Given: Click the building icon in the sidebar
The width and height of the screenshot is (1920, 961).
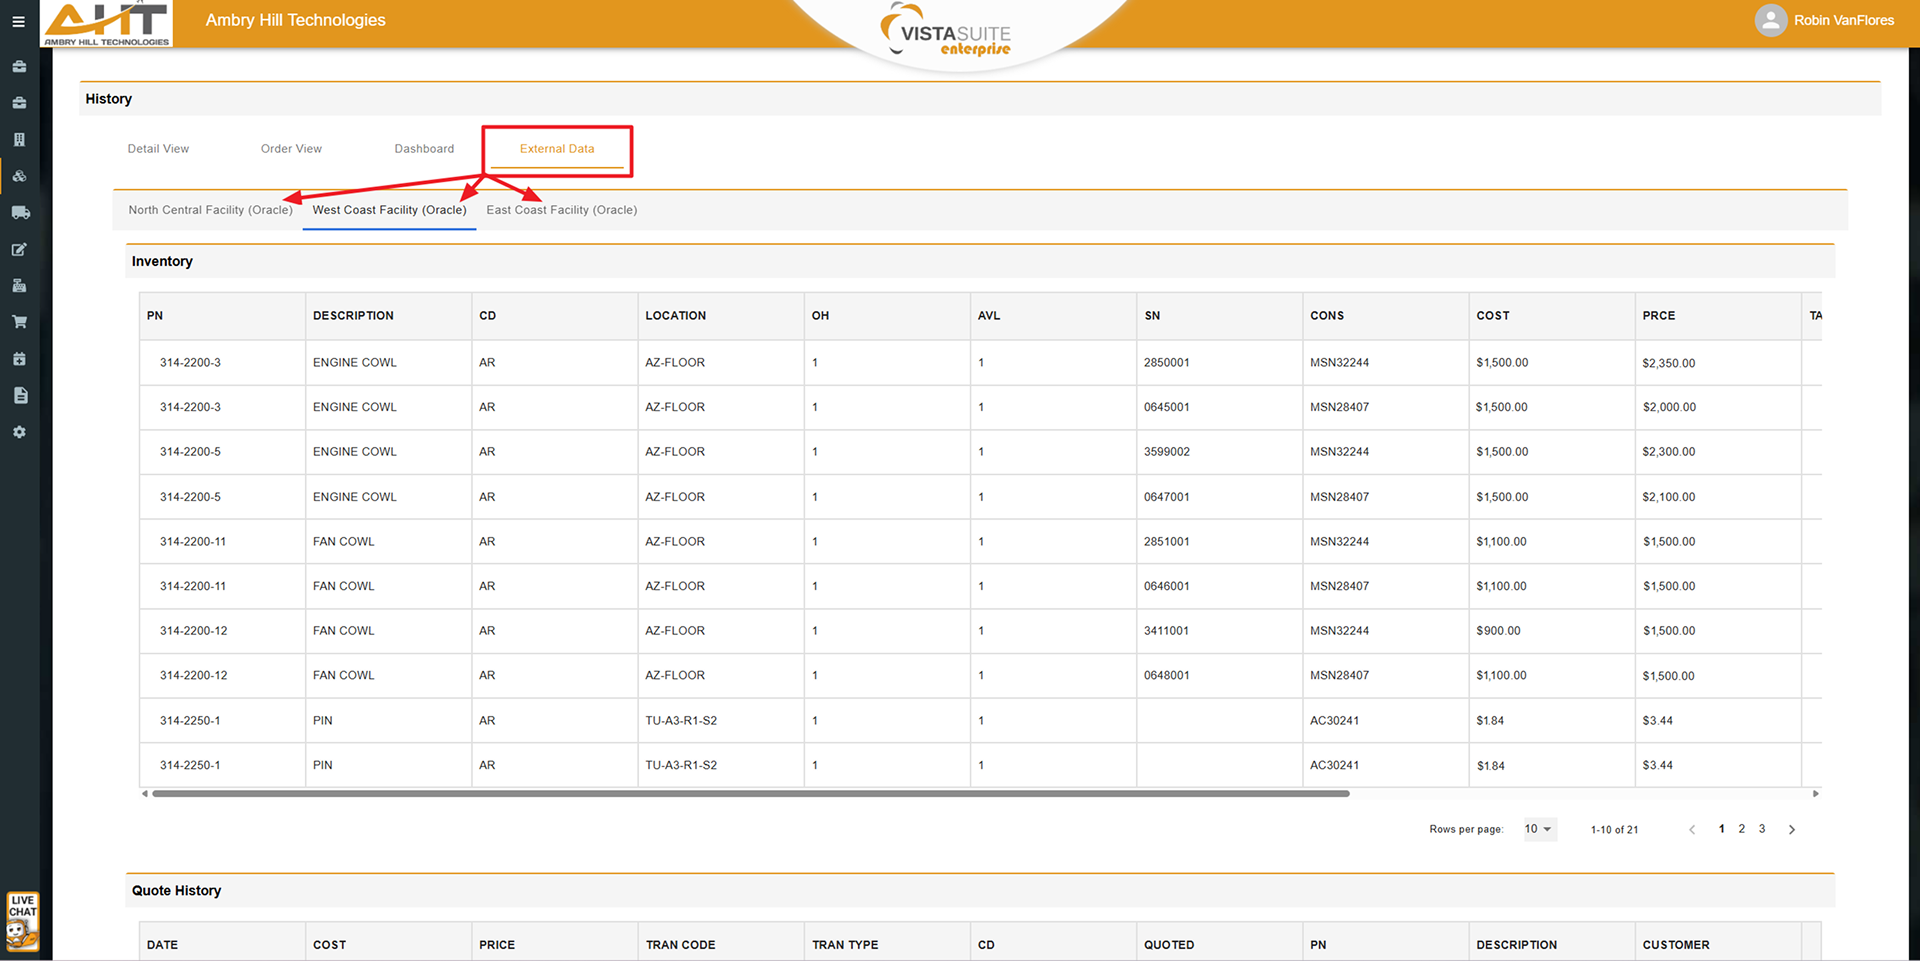Looking at the screenshot, I should pyautogui.click(x=19, y=140).
